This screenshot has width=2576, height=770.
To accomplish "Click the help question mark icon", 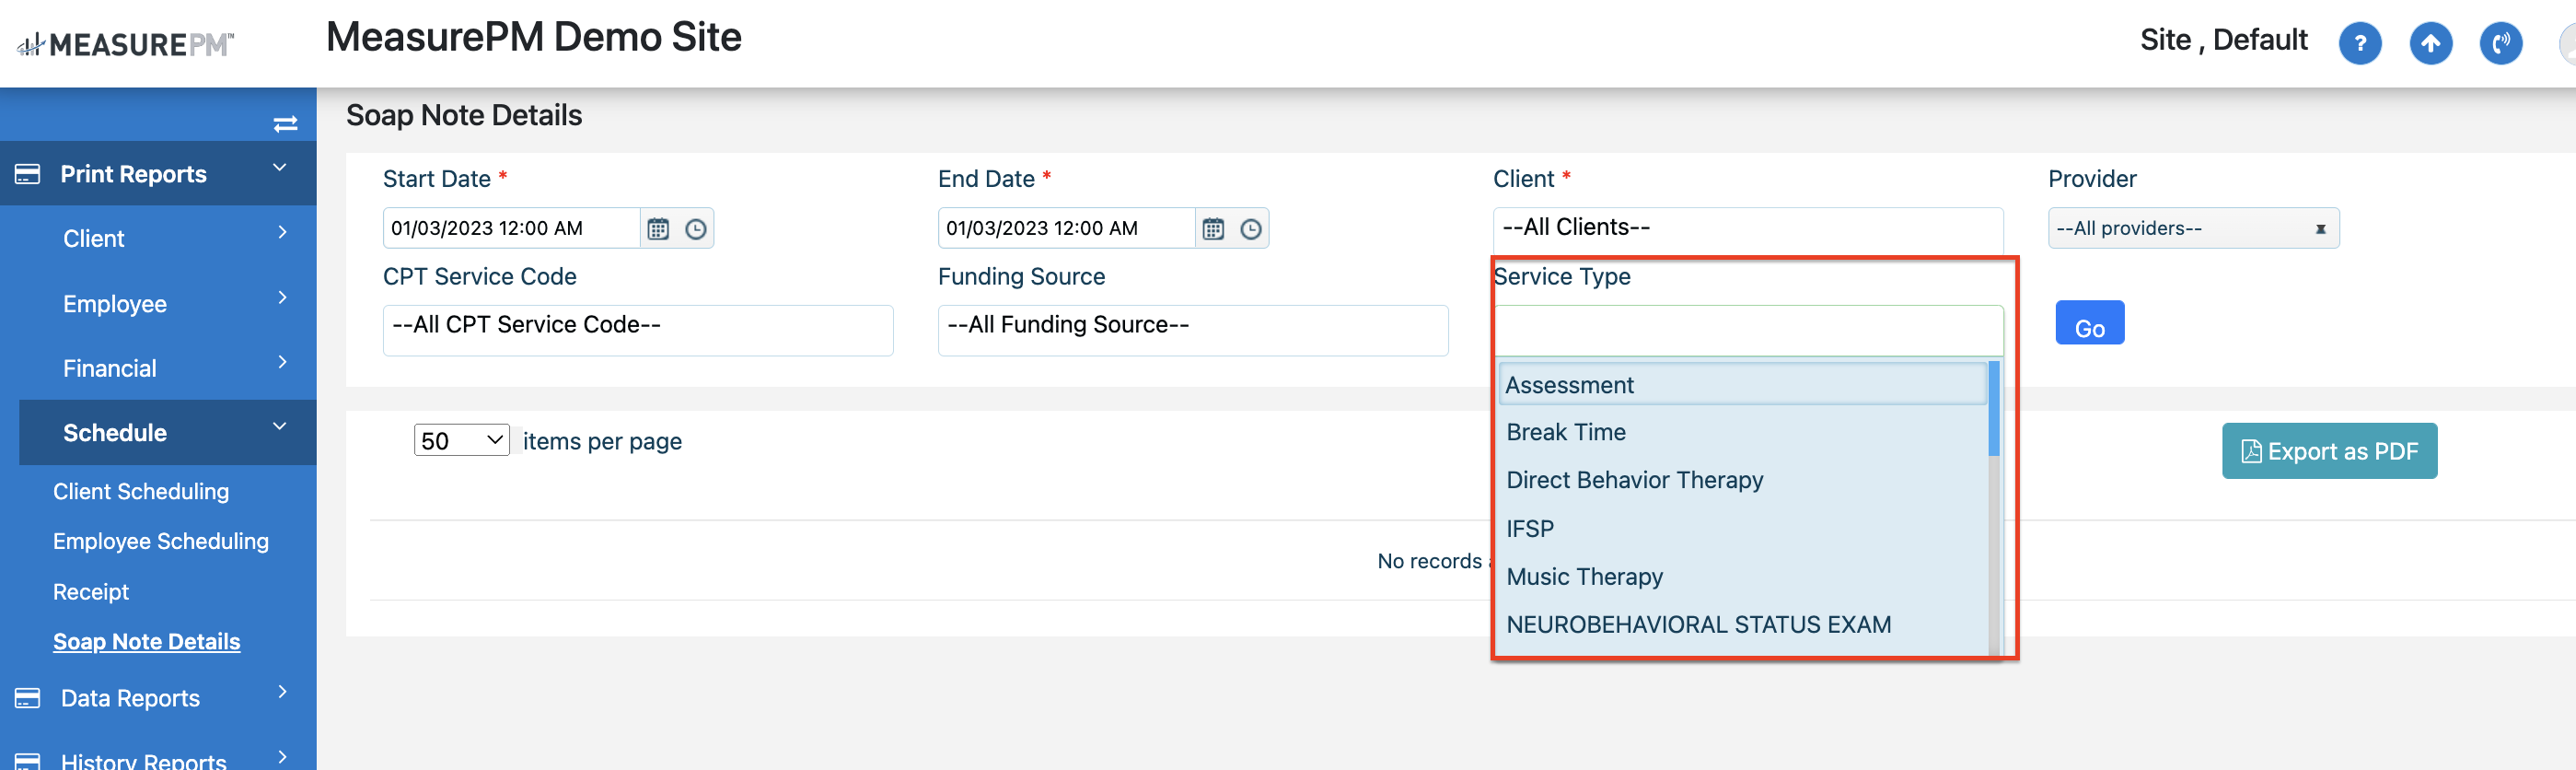I will pyautogui.click(x=2360, y=43).
